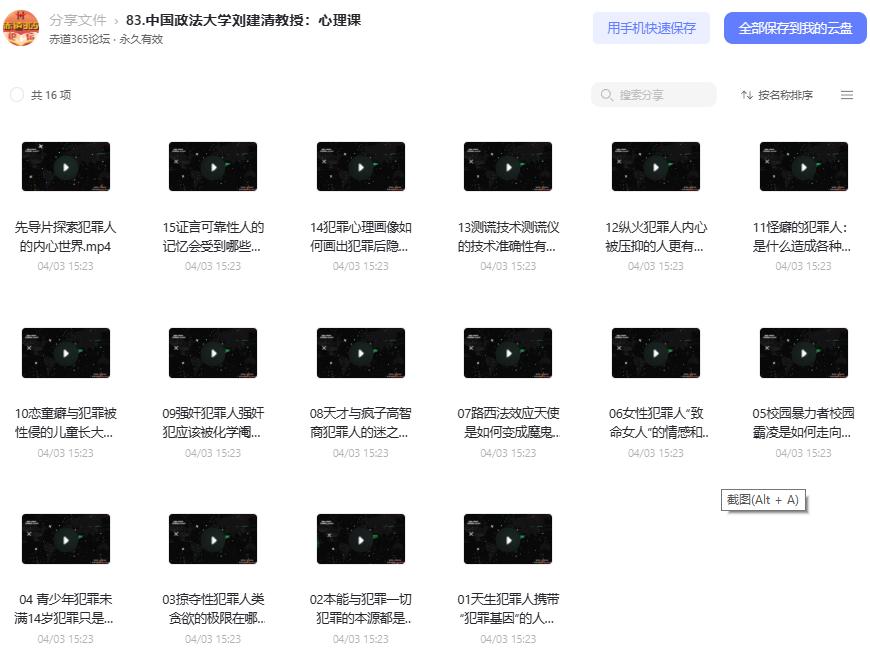
Task: Go to 分享文件 breadcrumb
Action: pyautogui.click(x=78, y=20)
